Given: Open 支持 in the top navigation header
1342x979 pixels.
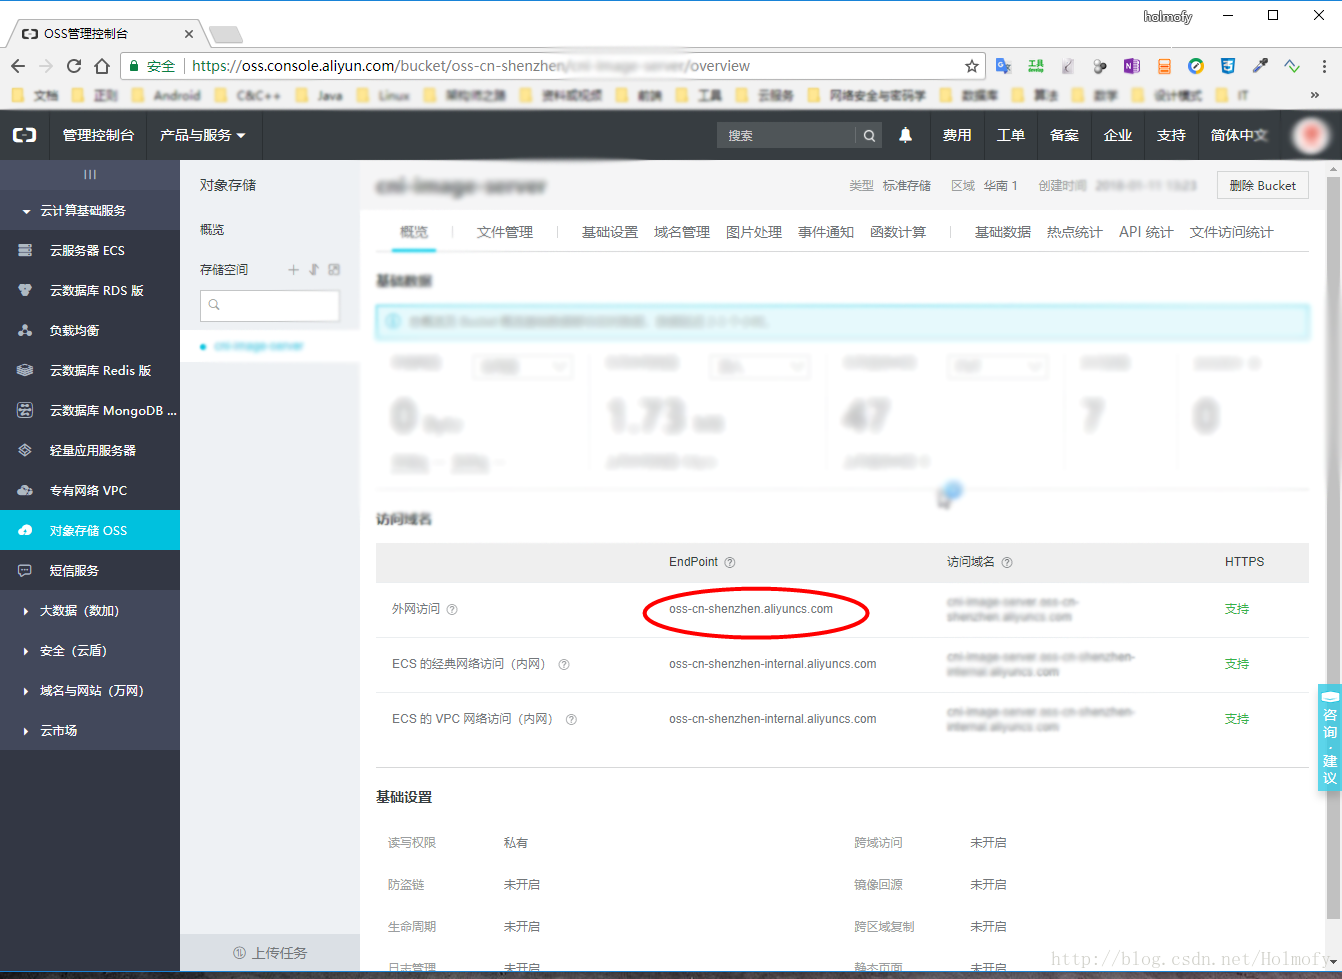Looking at the screenshot, I should click(x=1172, y=135).
